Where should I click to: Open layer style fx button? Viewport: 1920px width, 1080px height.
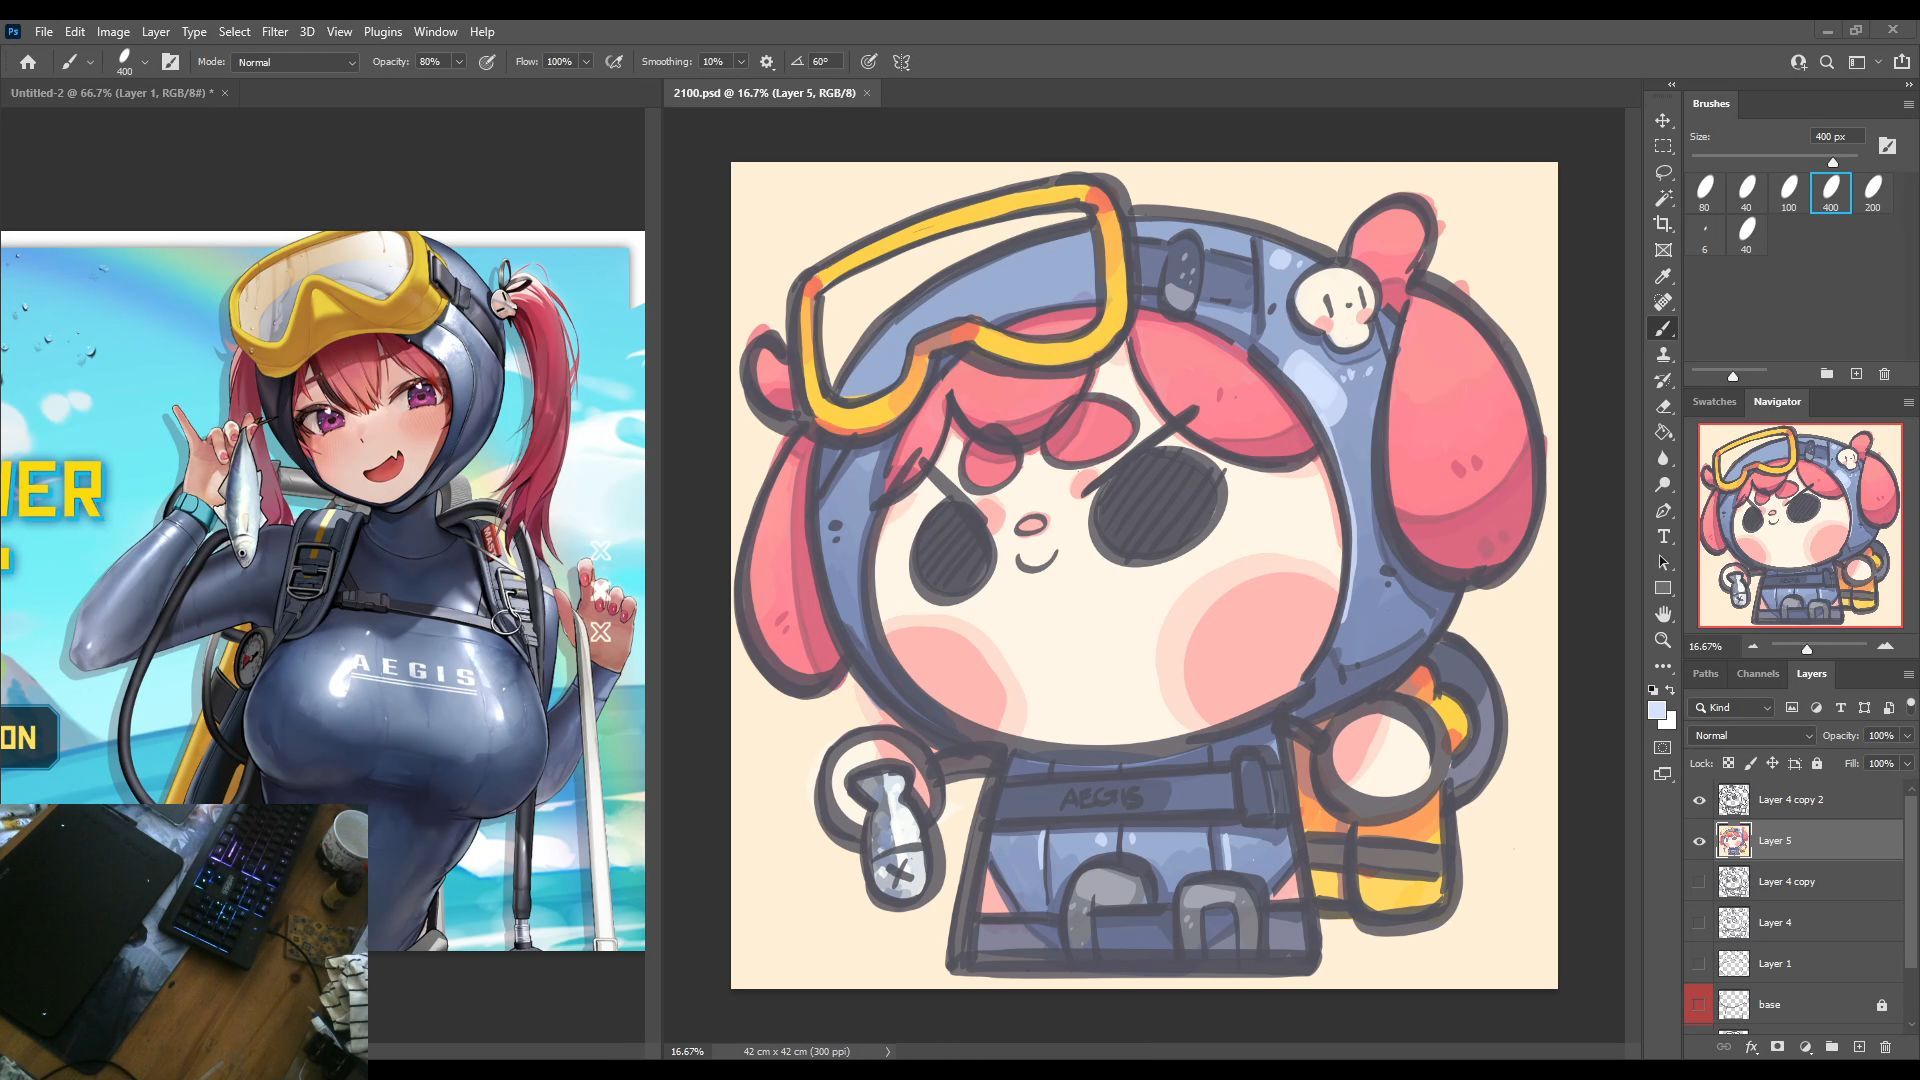(1751, 1047)
